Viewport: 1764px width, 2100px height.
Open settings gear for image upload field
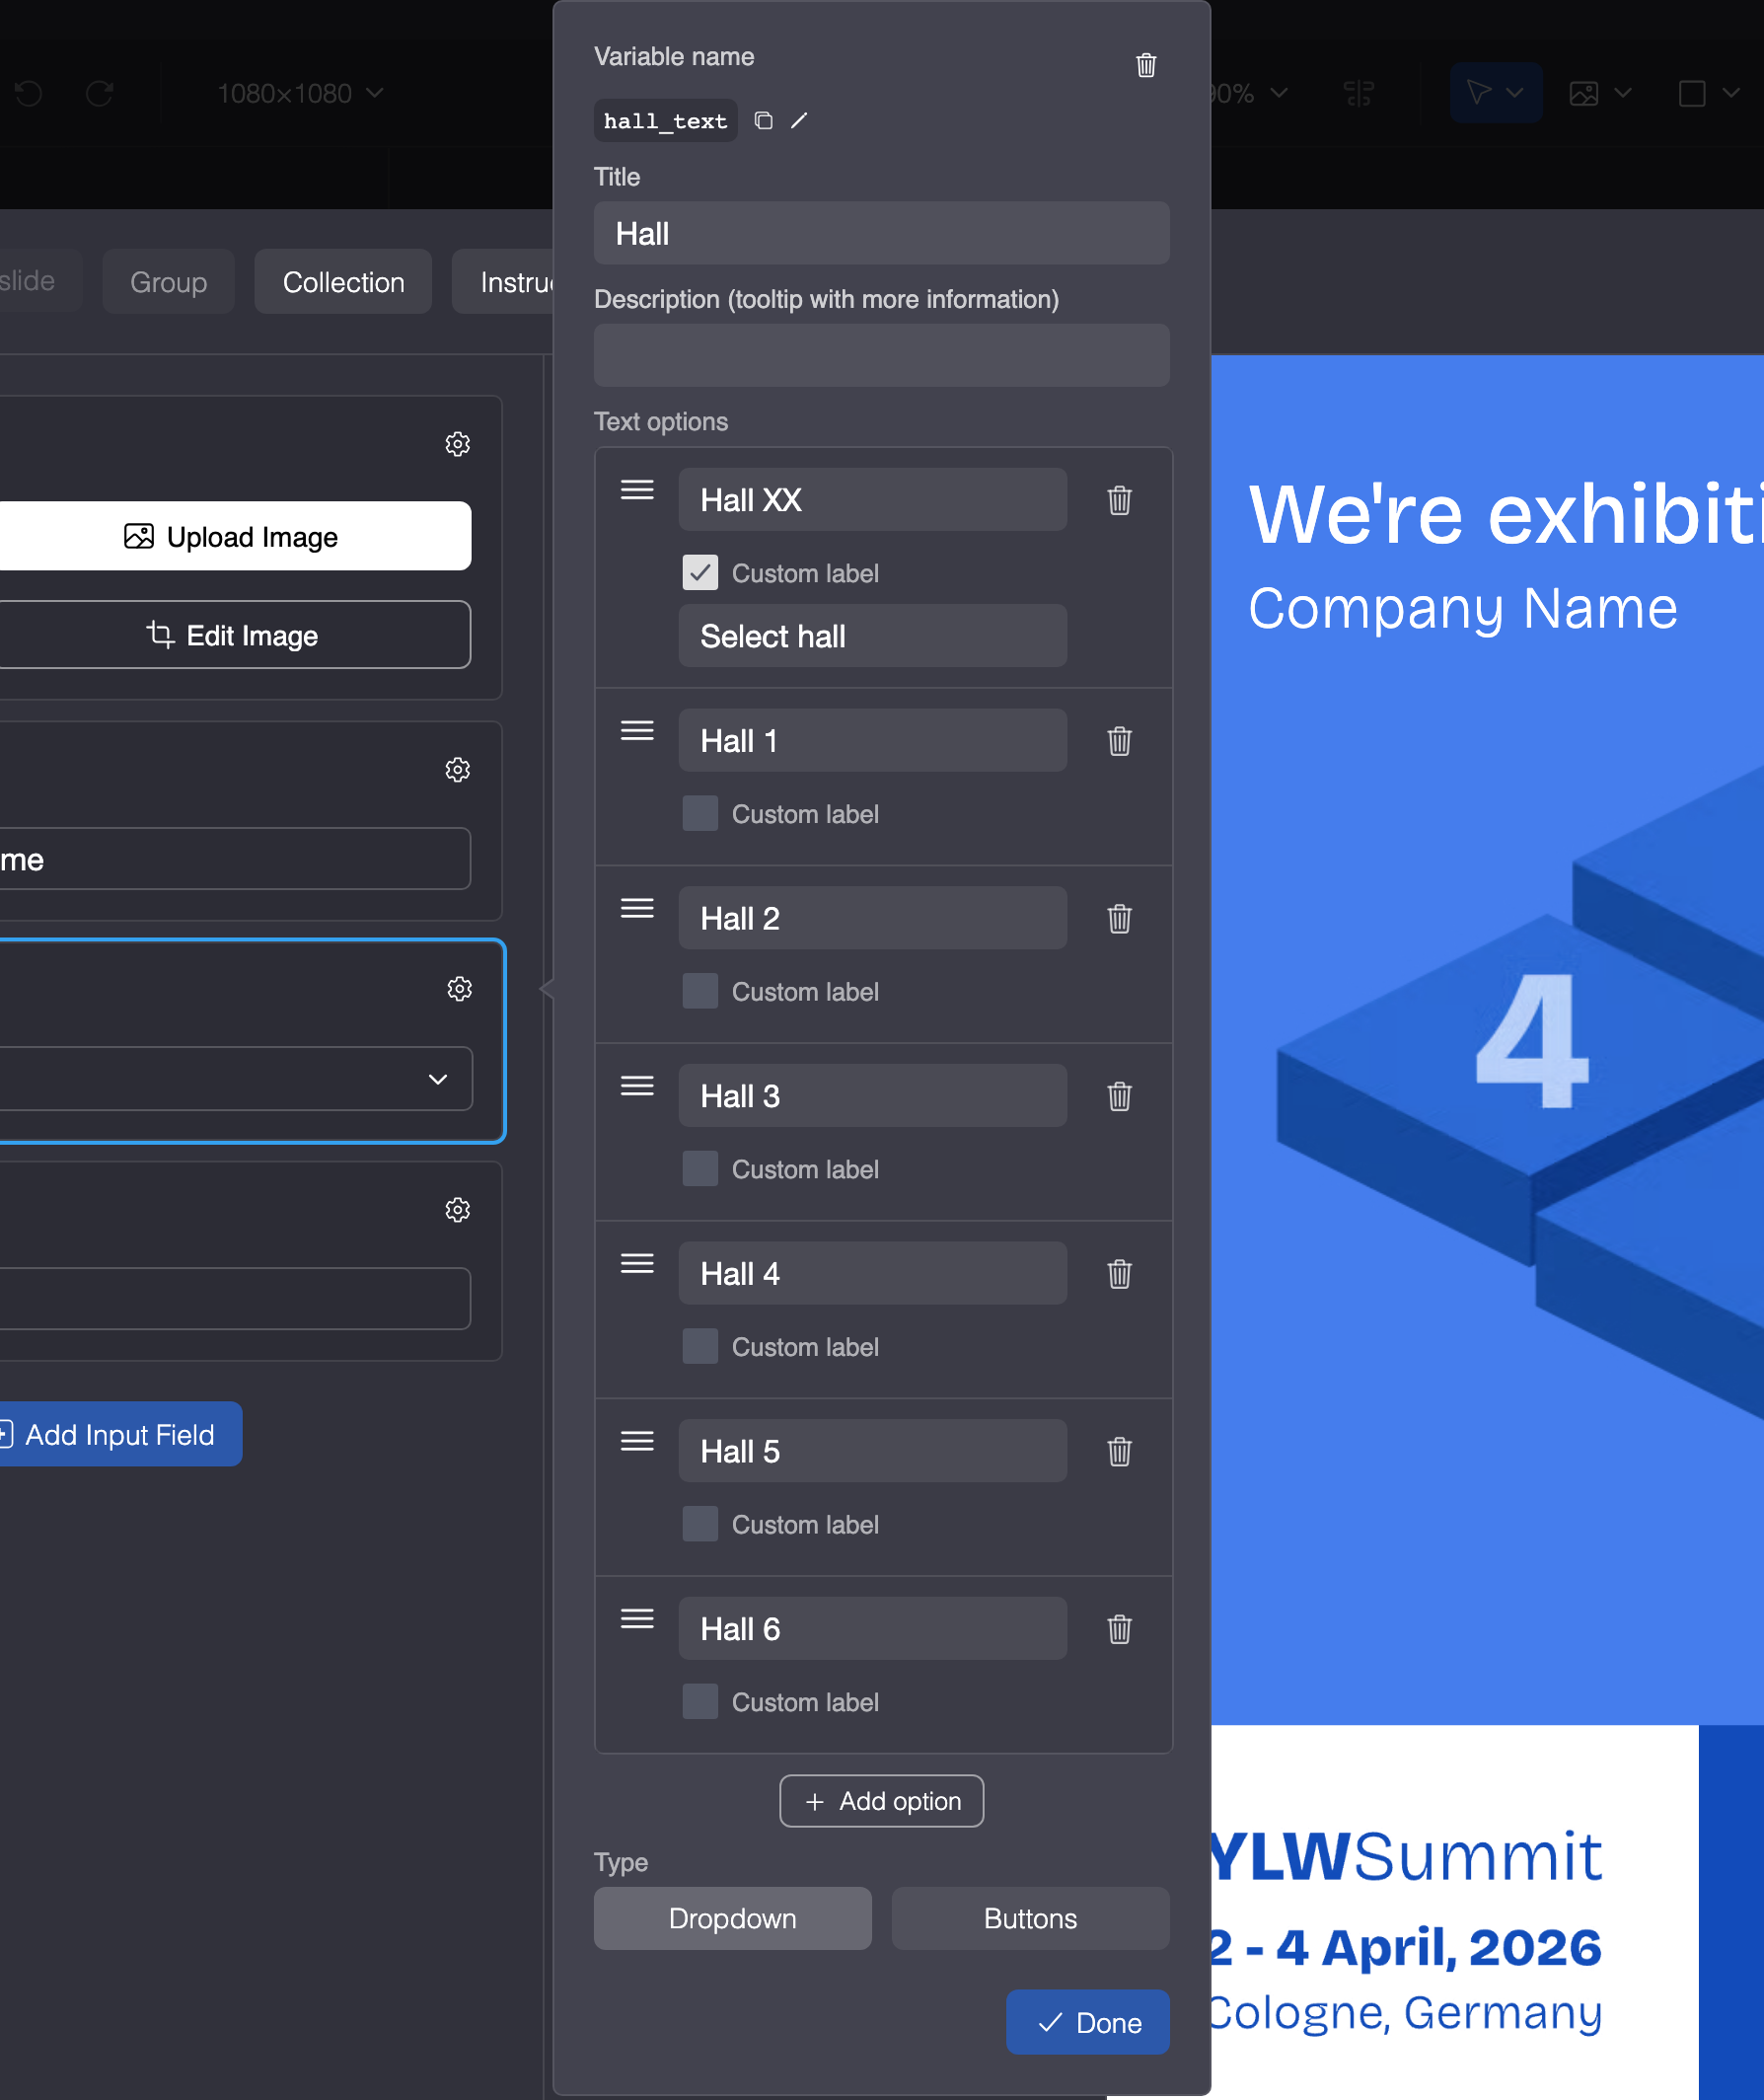coord(458,444)
